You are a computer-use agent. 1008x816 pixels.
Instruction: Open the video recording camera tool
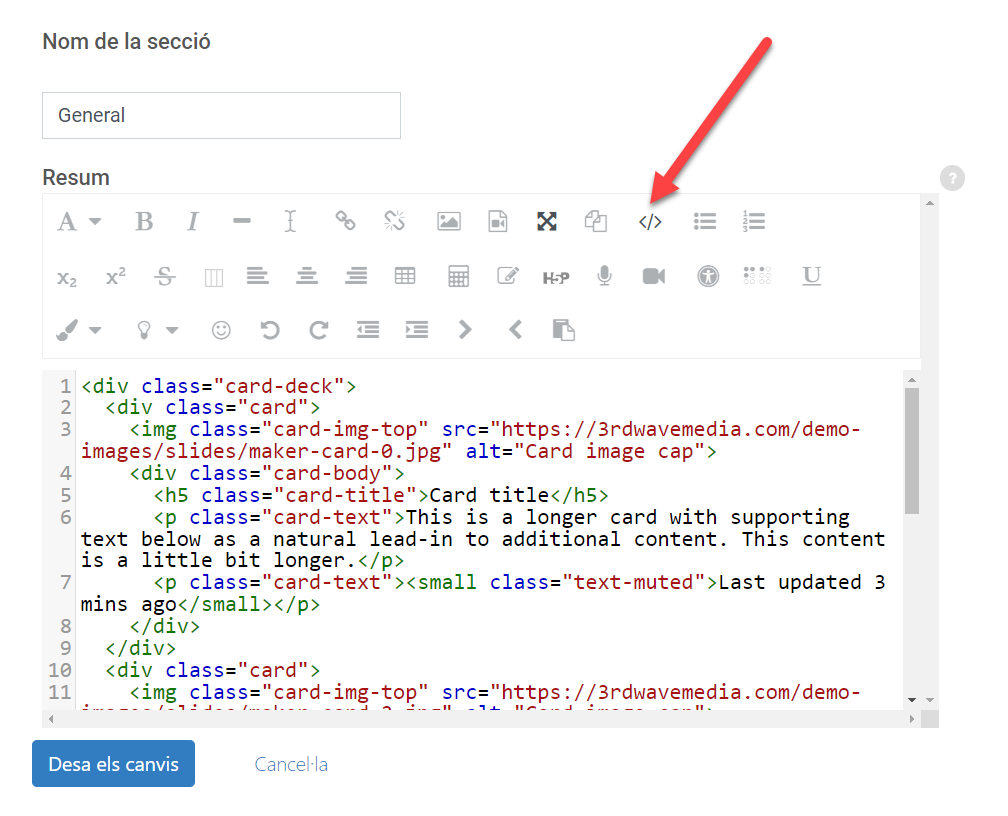point(654,276)
